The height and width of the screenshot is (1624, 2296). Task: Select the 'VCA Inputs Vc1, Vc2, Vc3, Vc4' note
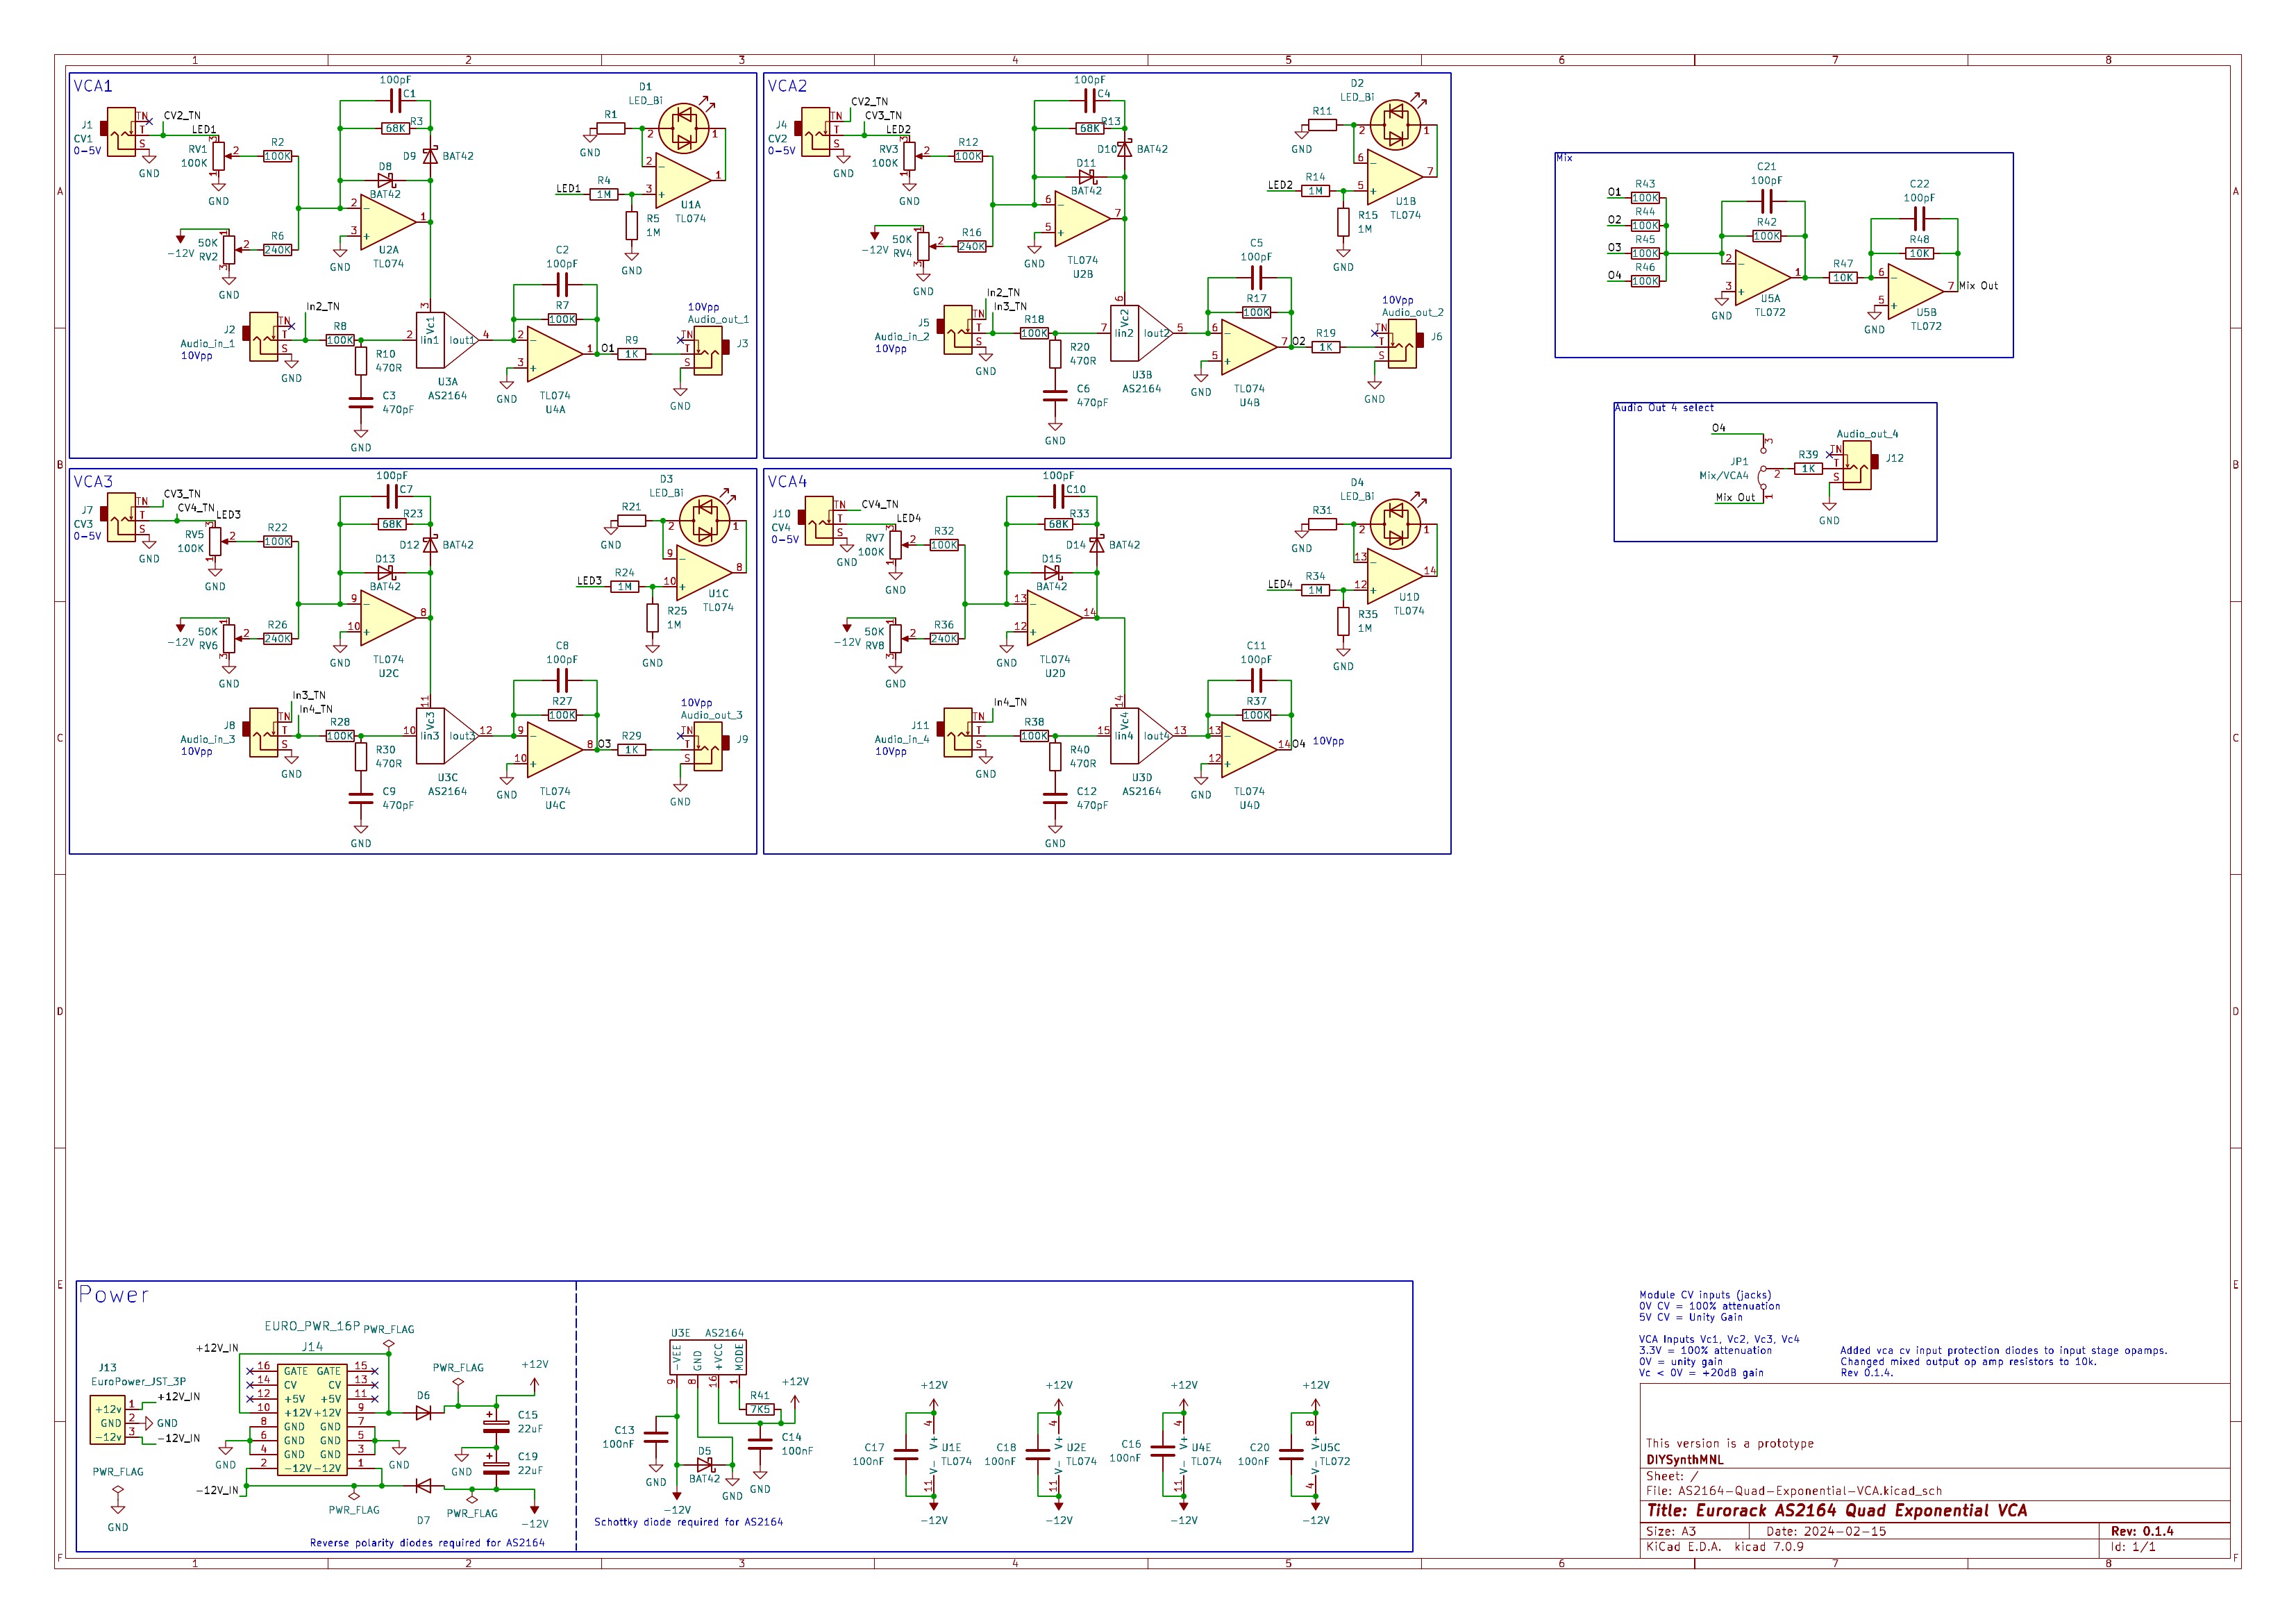tap(1719, 1339)
